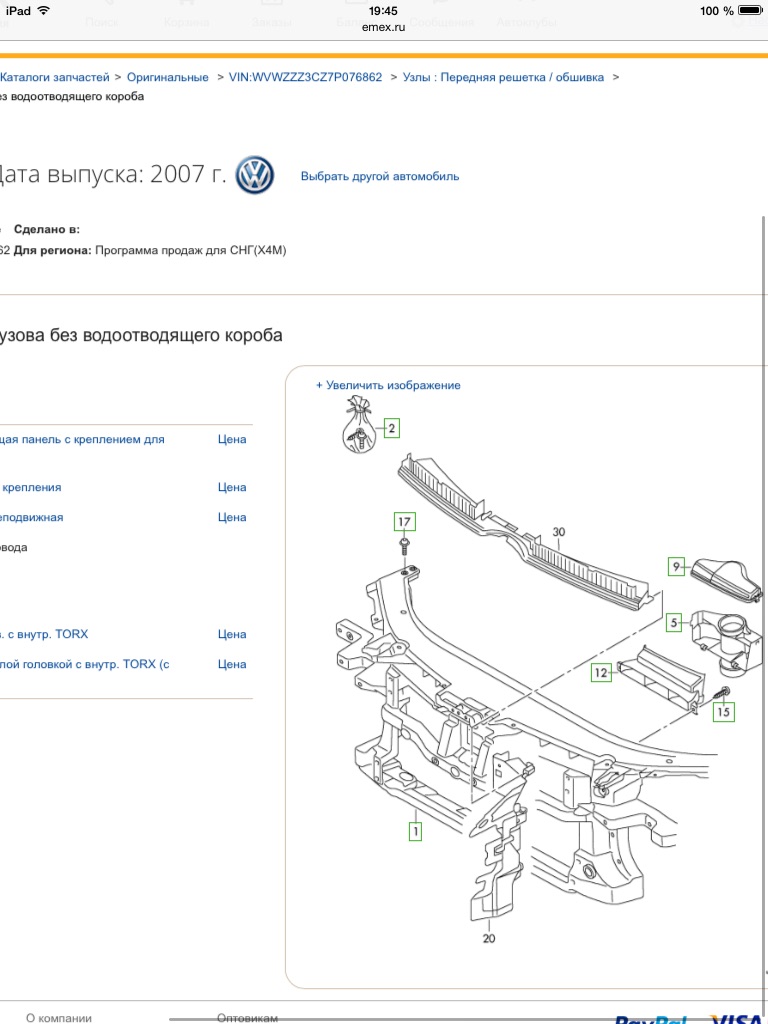Click the Volkswagen logo icon
Screen dimensions: 768x1024
[x=254, y=175]
